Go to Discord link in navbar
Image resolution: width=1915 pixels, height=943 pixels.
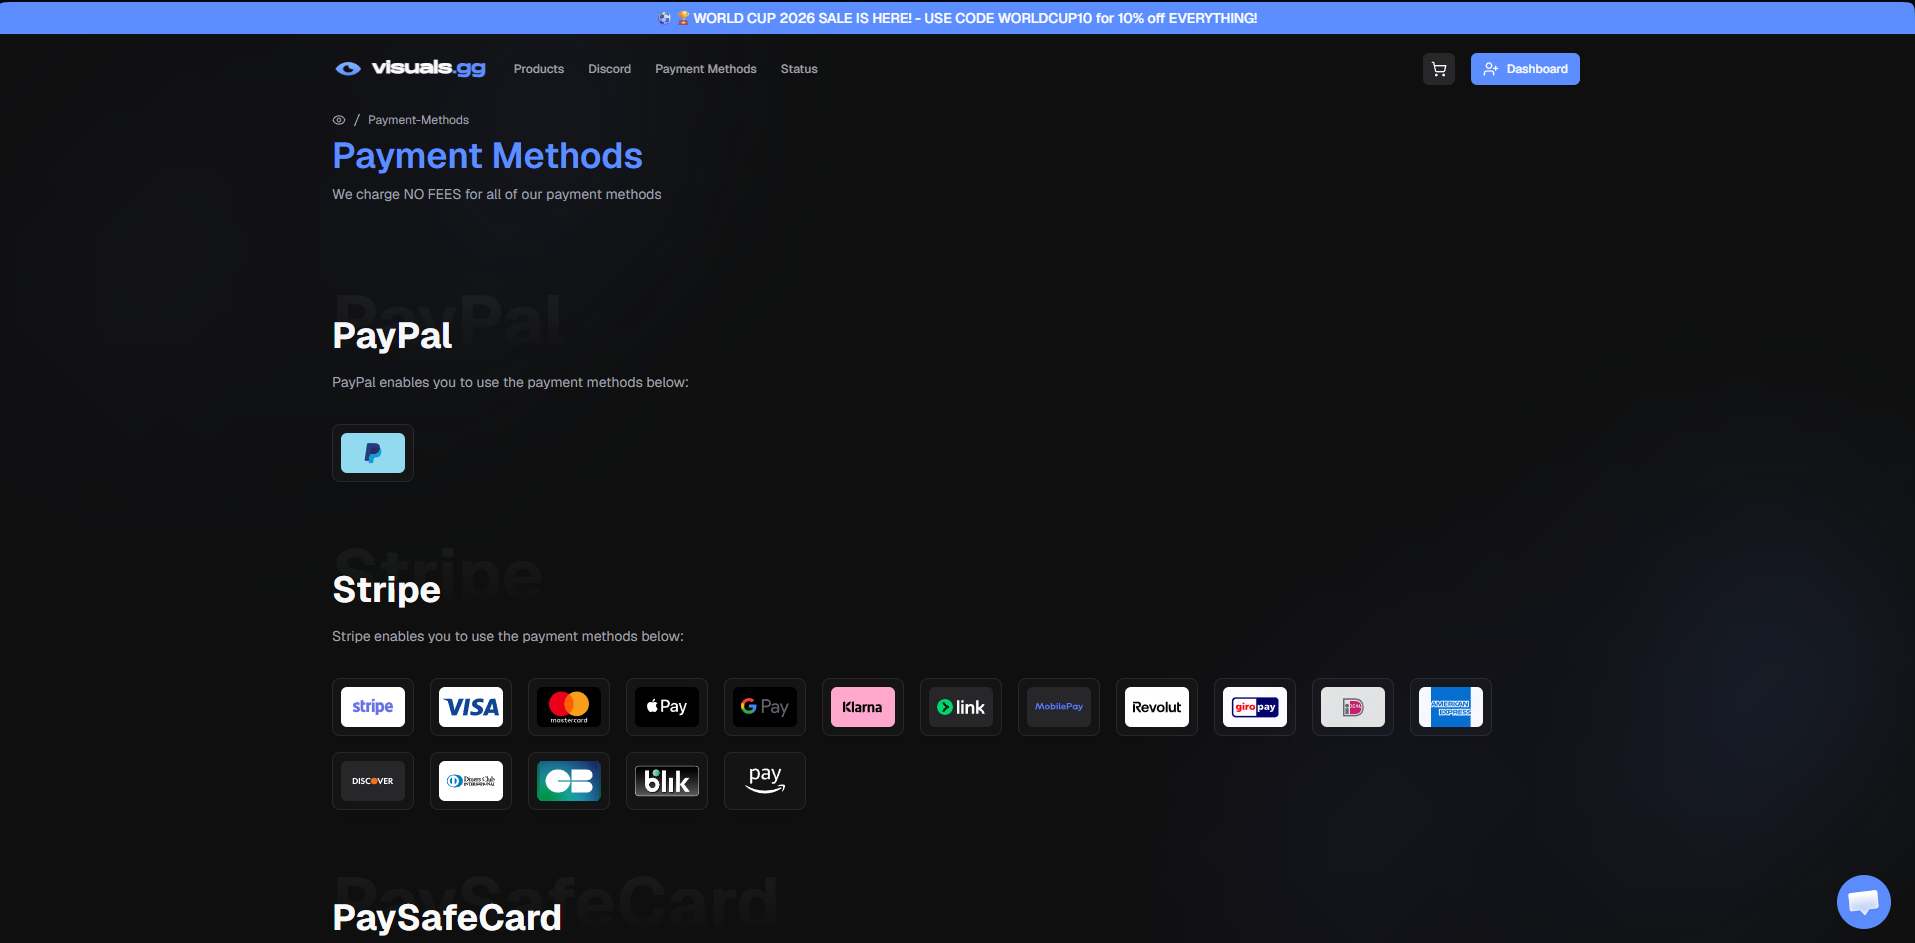[x=609, y=69]
